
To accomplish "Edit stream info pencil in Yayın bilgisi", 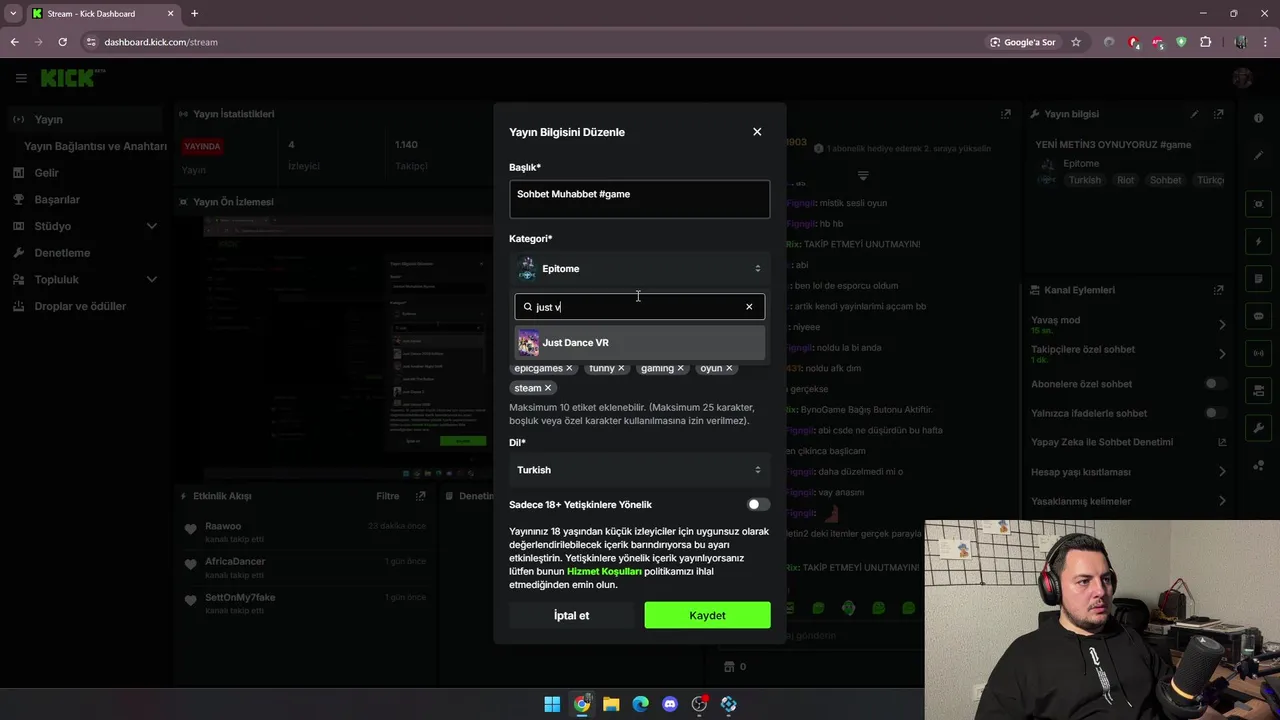I will tap(1194, 114).
